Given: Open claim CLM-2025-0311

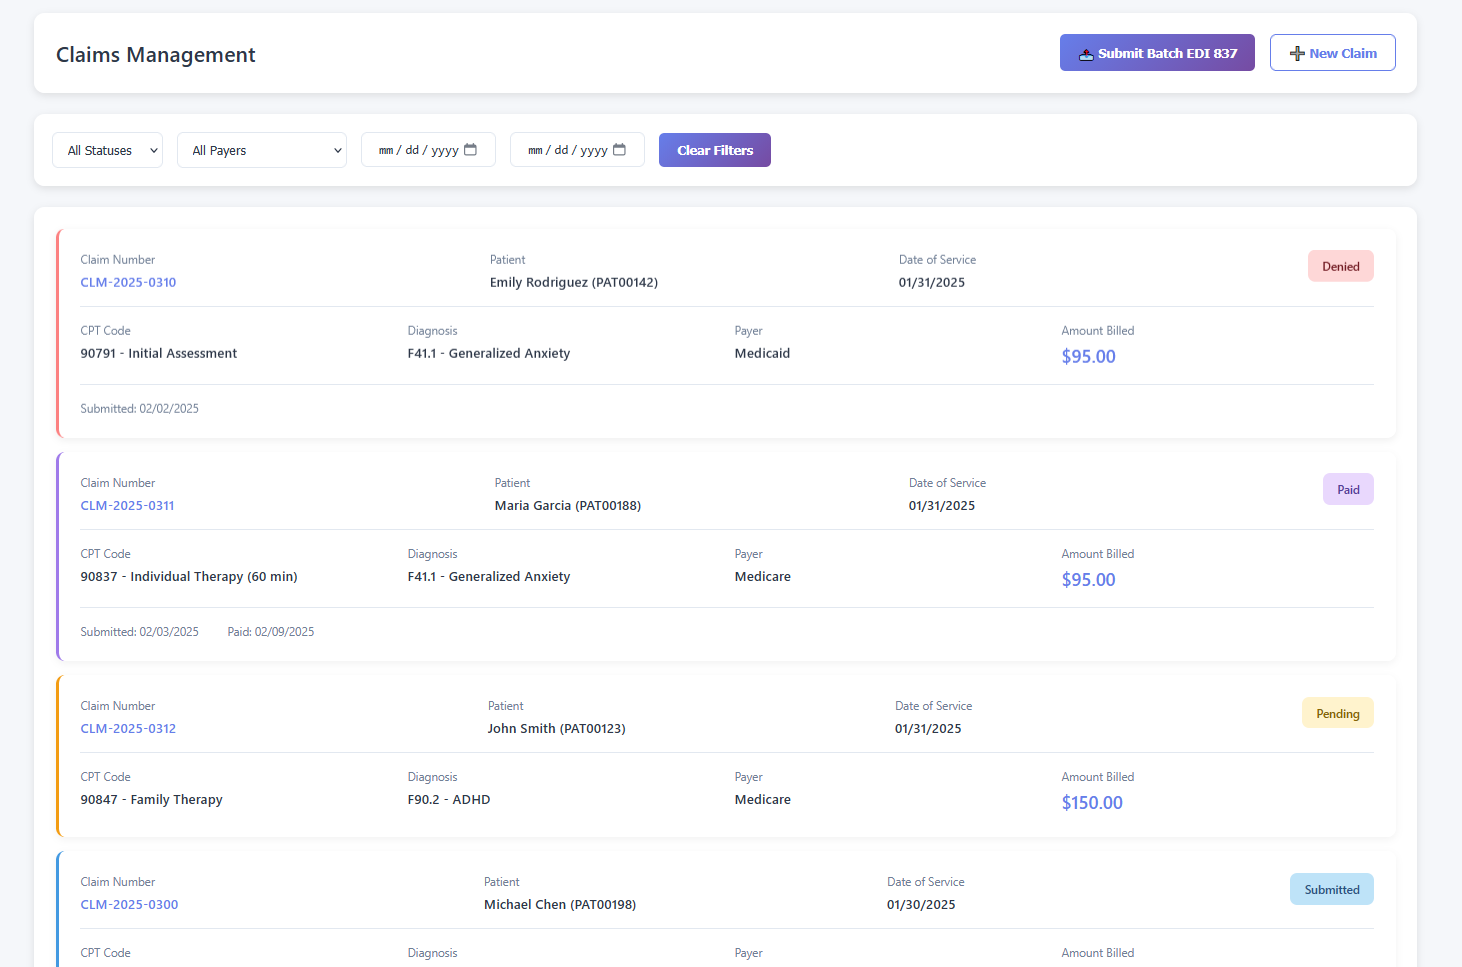Looking at the screenshot, I should (127, 506).
